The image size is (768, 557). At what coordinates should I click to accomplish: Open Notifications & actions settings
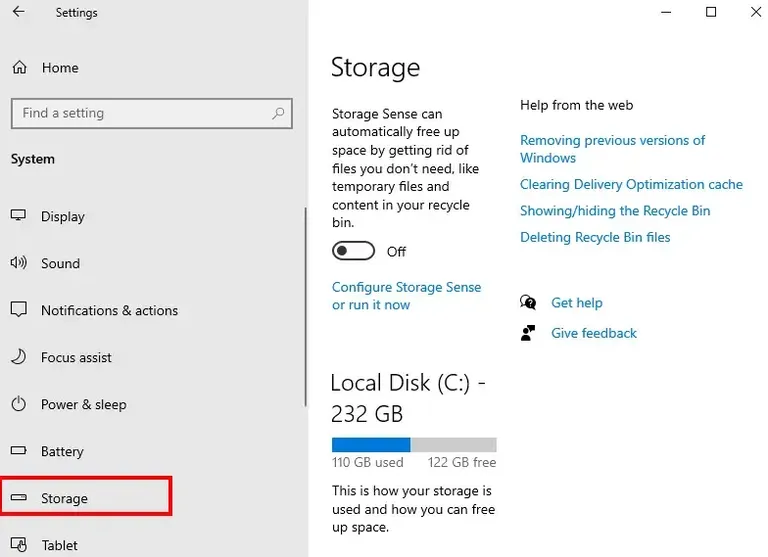tap(109, 310)
